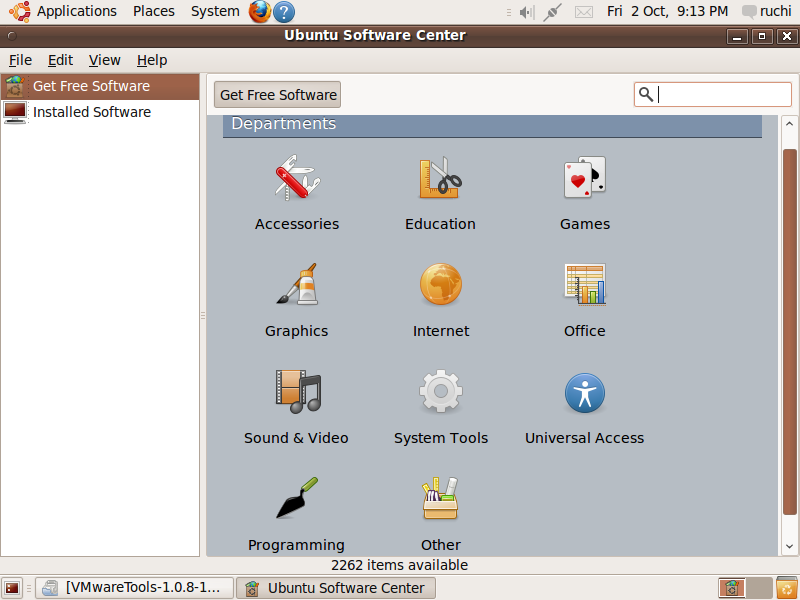Screen dimensions: 800x600
Task: Switch to the second workspace
Action: [x=759, y=588]
